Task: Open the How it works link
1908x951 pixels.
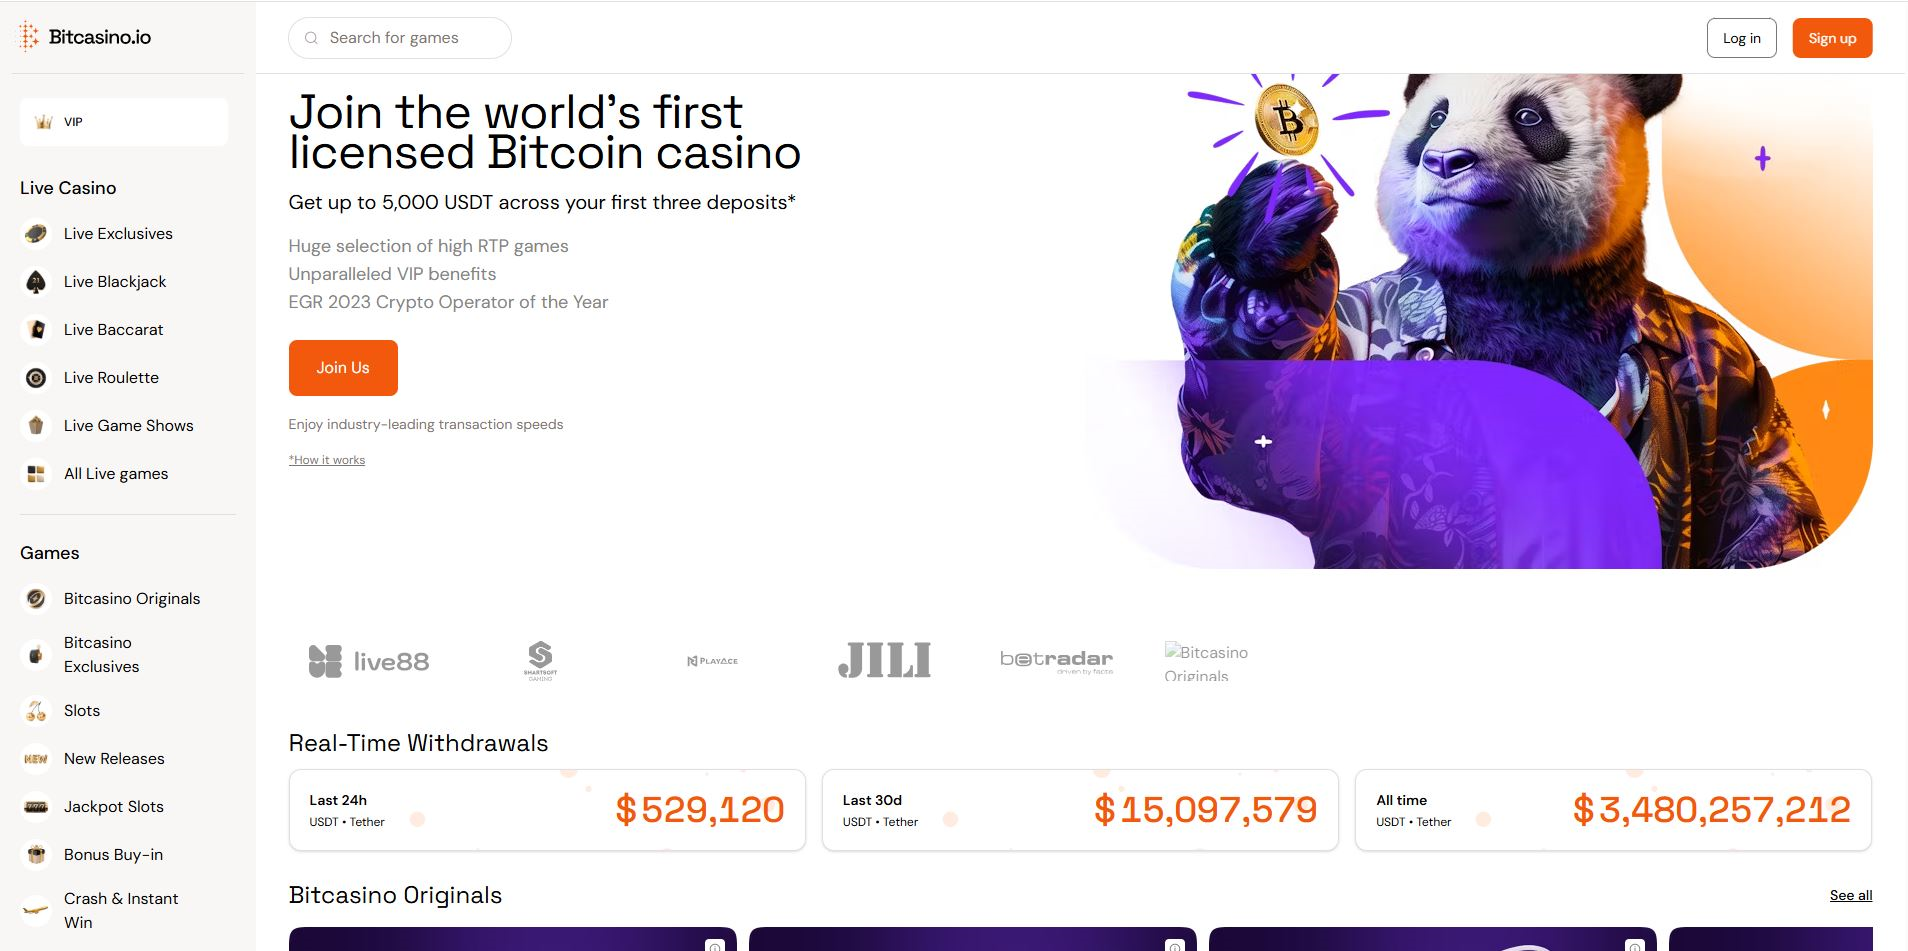Action: click(327, 460)
